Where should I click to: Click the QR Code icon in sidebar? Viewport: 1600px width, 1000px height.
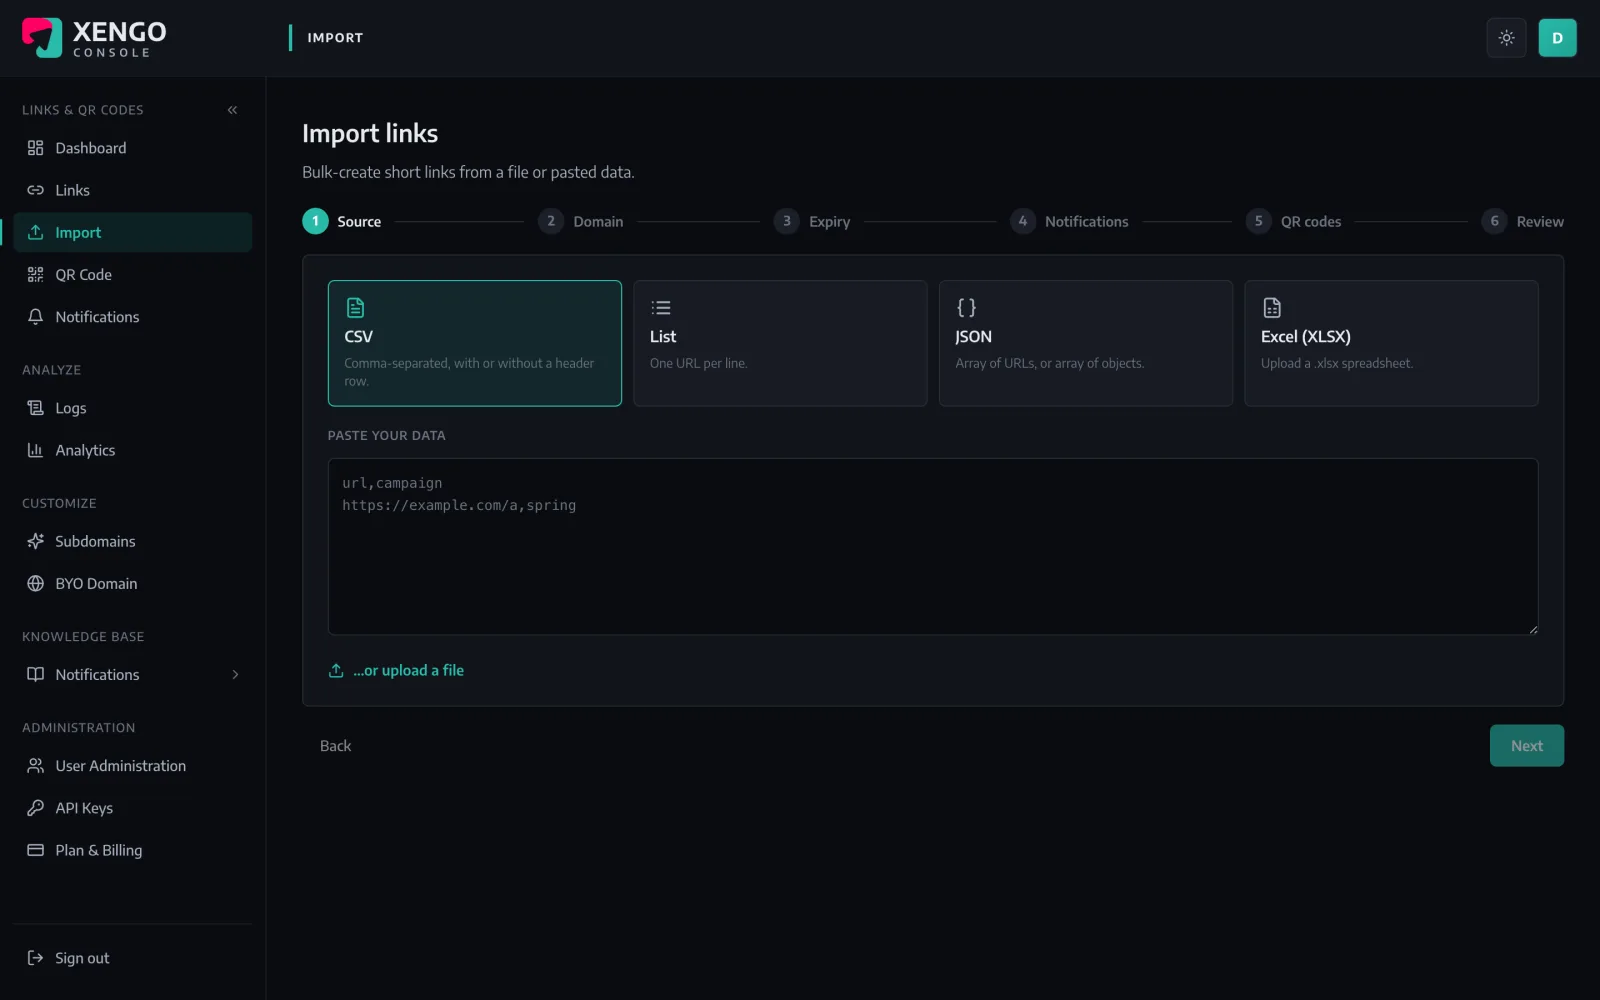[x=36, y=274]
